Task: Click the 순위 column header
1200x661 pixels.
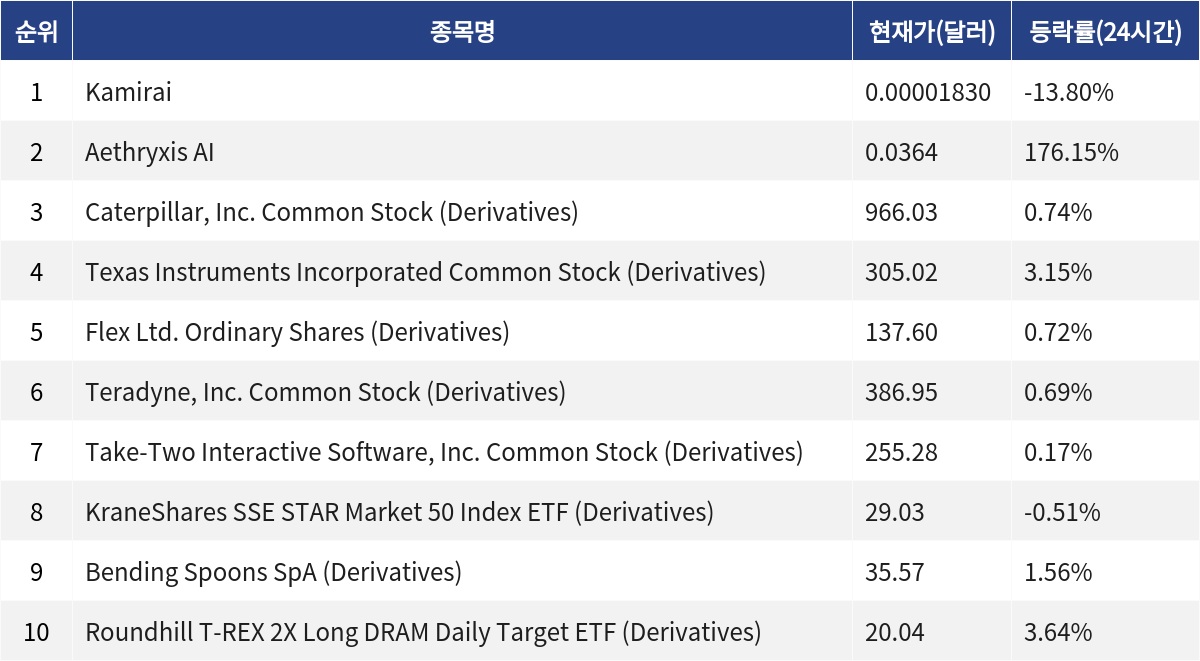Action: pos(36,32)
